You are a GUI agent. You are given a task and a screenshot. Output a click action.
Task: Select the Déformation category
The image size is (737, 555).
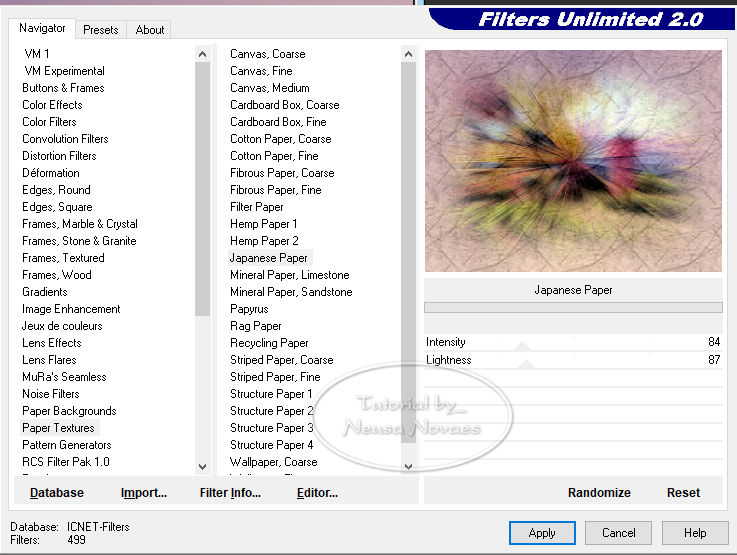tap(51, 173)
